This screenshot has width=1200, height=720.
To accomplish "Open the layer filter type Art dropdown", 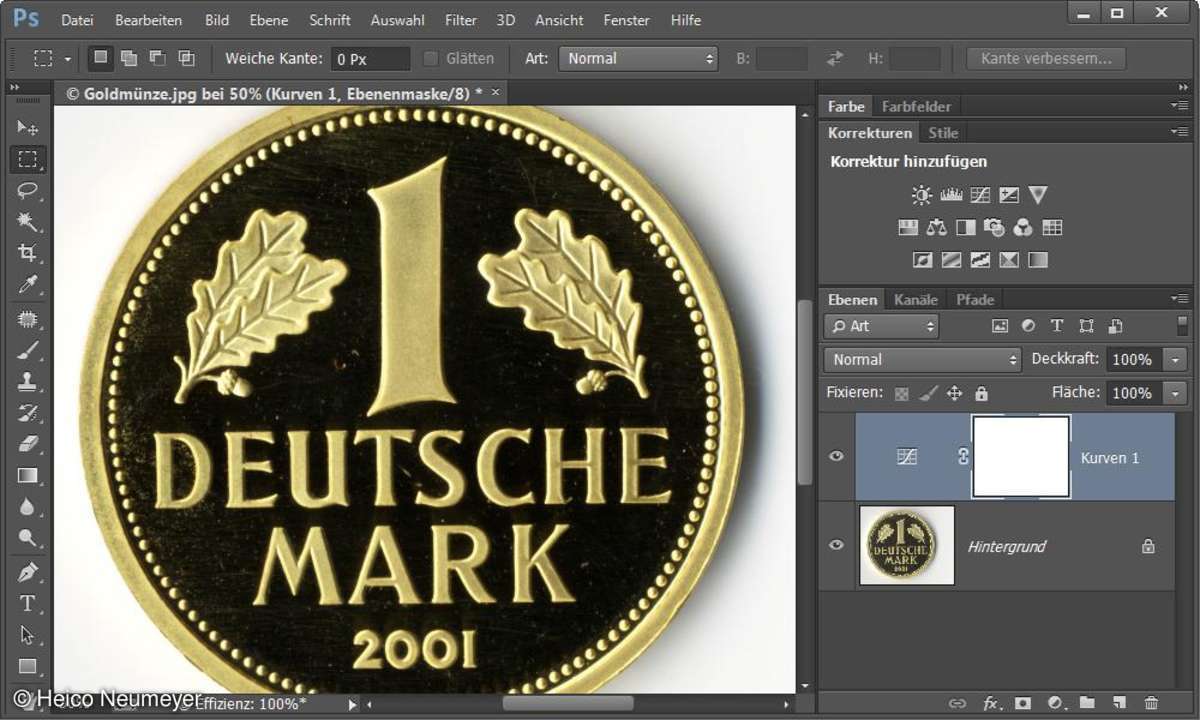I will point(882,326).
